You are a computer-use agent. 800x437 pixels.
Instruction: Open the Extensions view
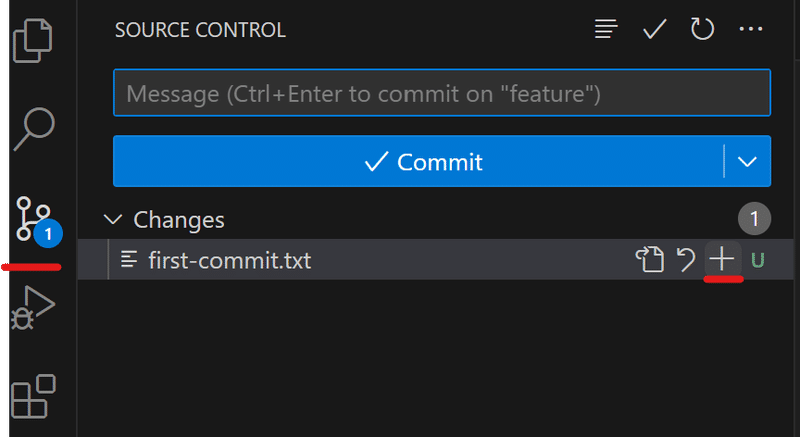pos(33,397)
